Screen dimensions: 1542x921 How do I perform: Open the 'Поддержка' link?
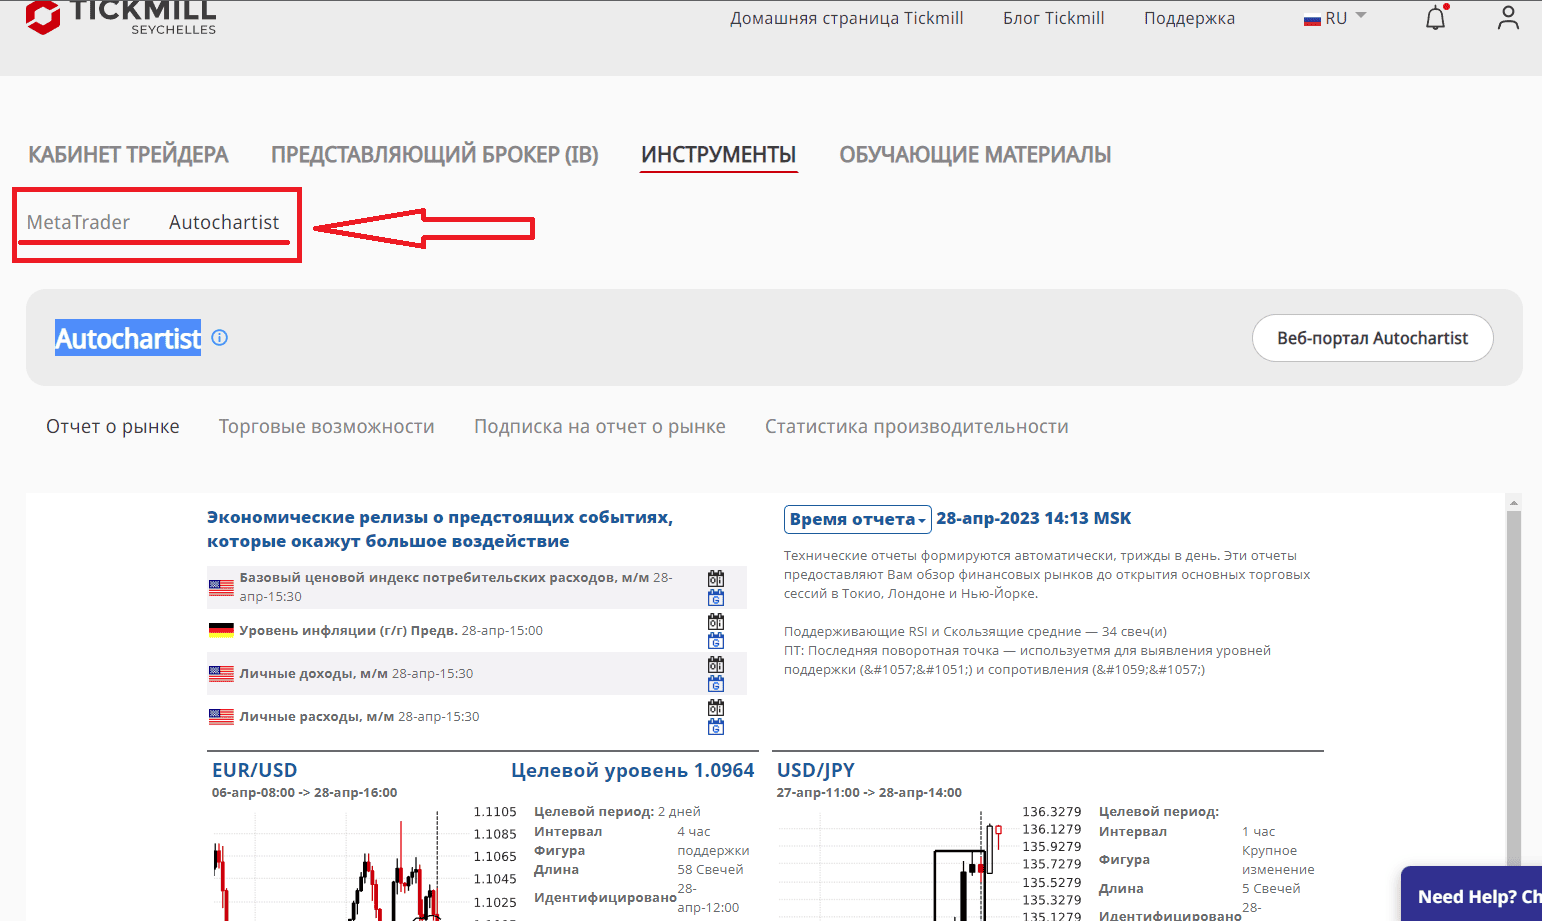[x=1189, y=18]
